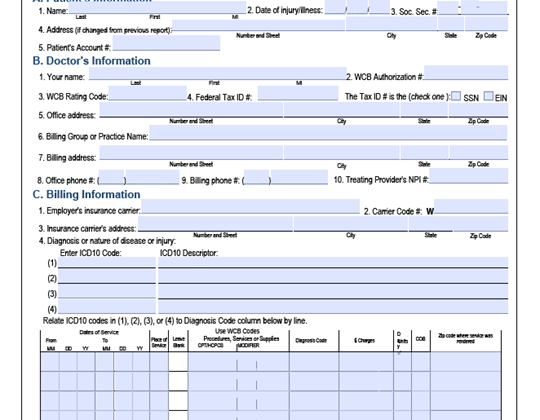Screen dimensions: 540x420
Task: Click the Office address State field
Action: coord(424,109)
